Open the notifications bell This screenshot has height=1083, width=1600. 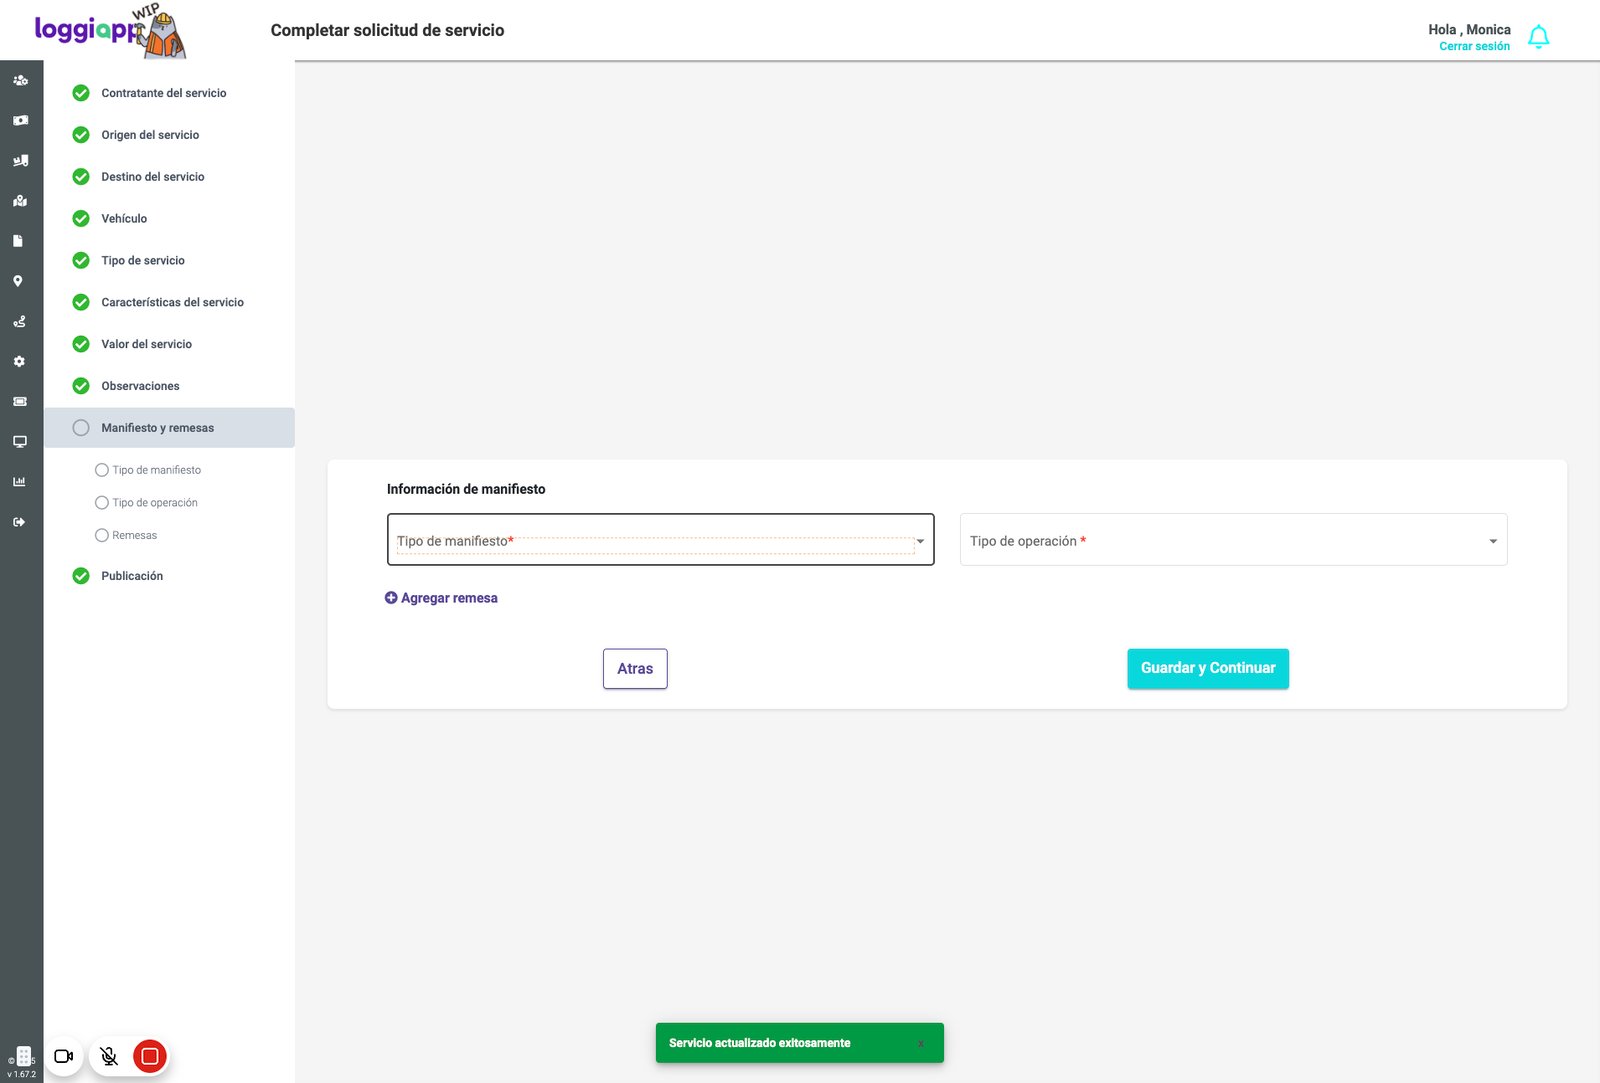point(1539,37)
